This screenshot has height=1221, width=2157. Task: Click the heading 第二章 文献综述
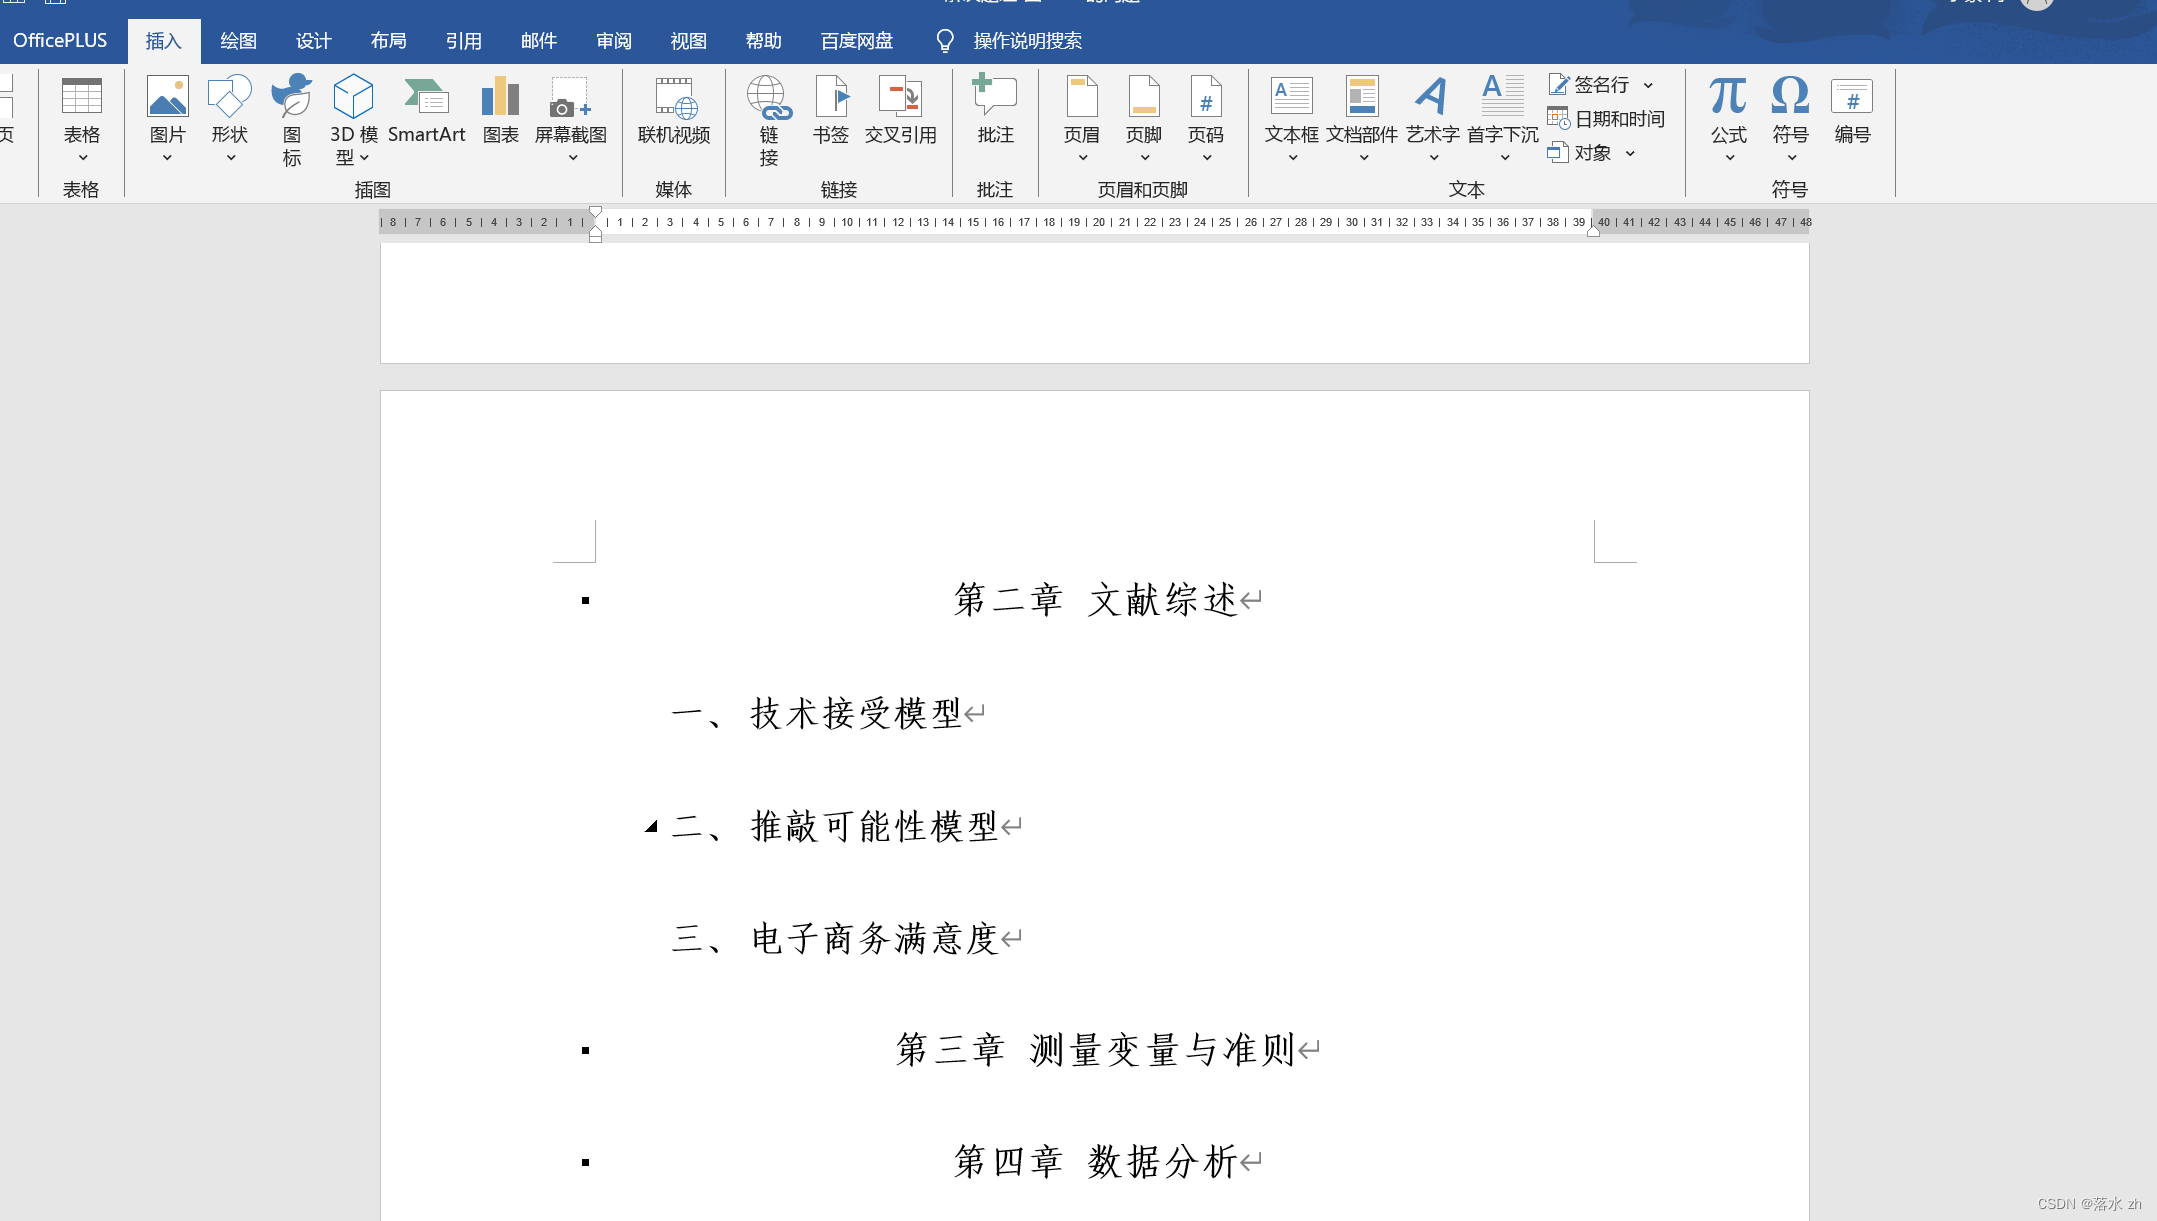click(1097, 600)
